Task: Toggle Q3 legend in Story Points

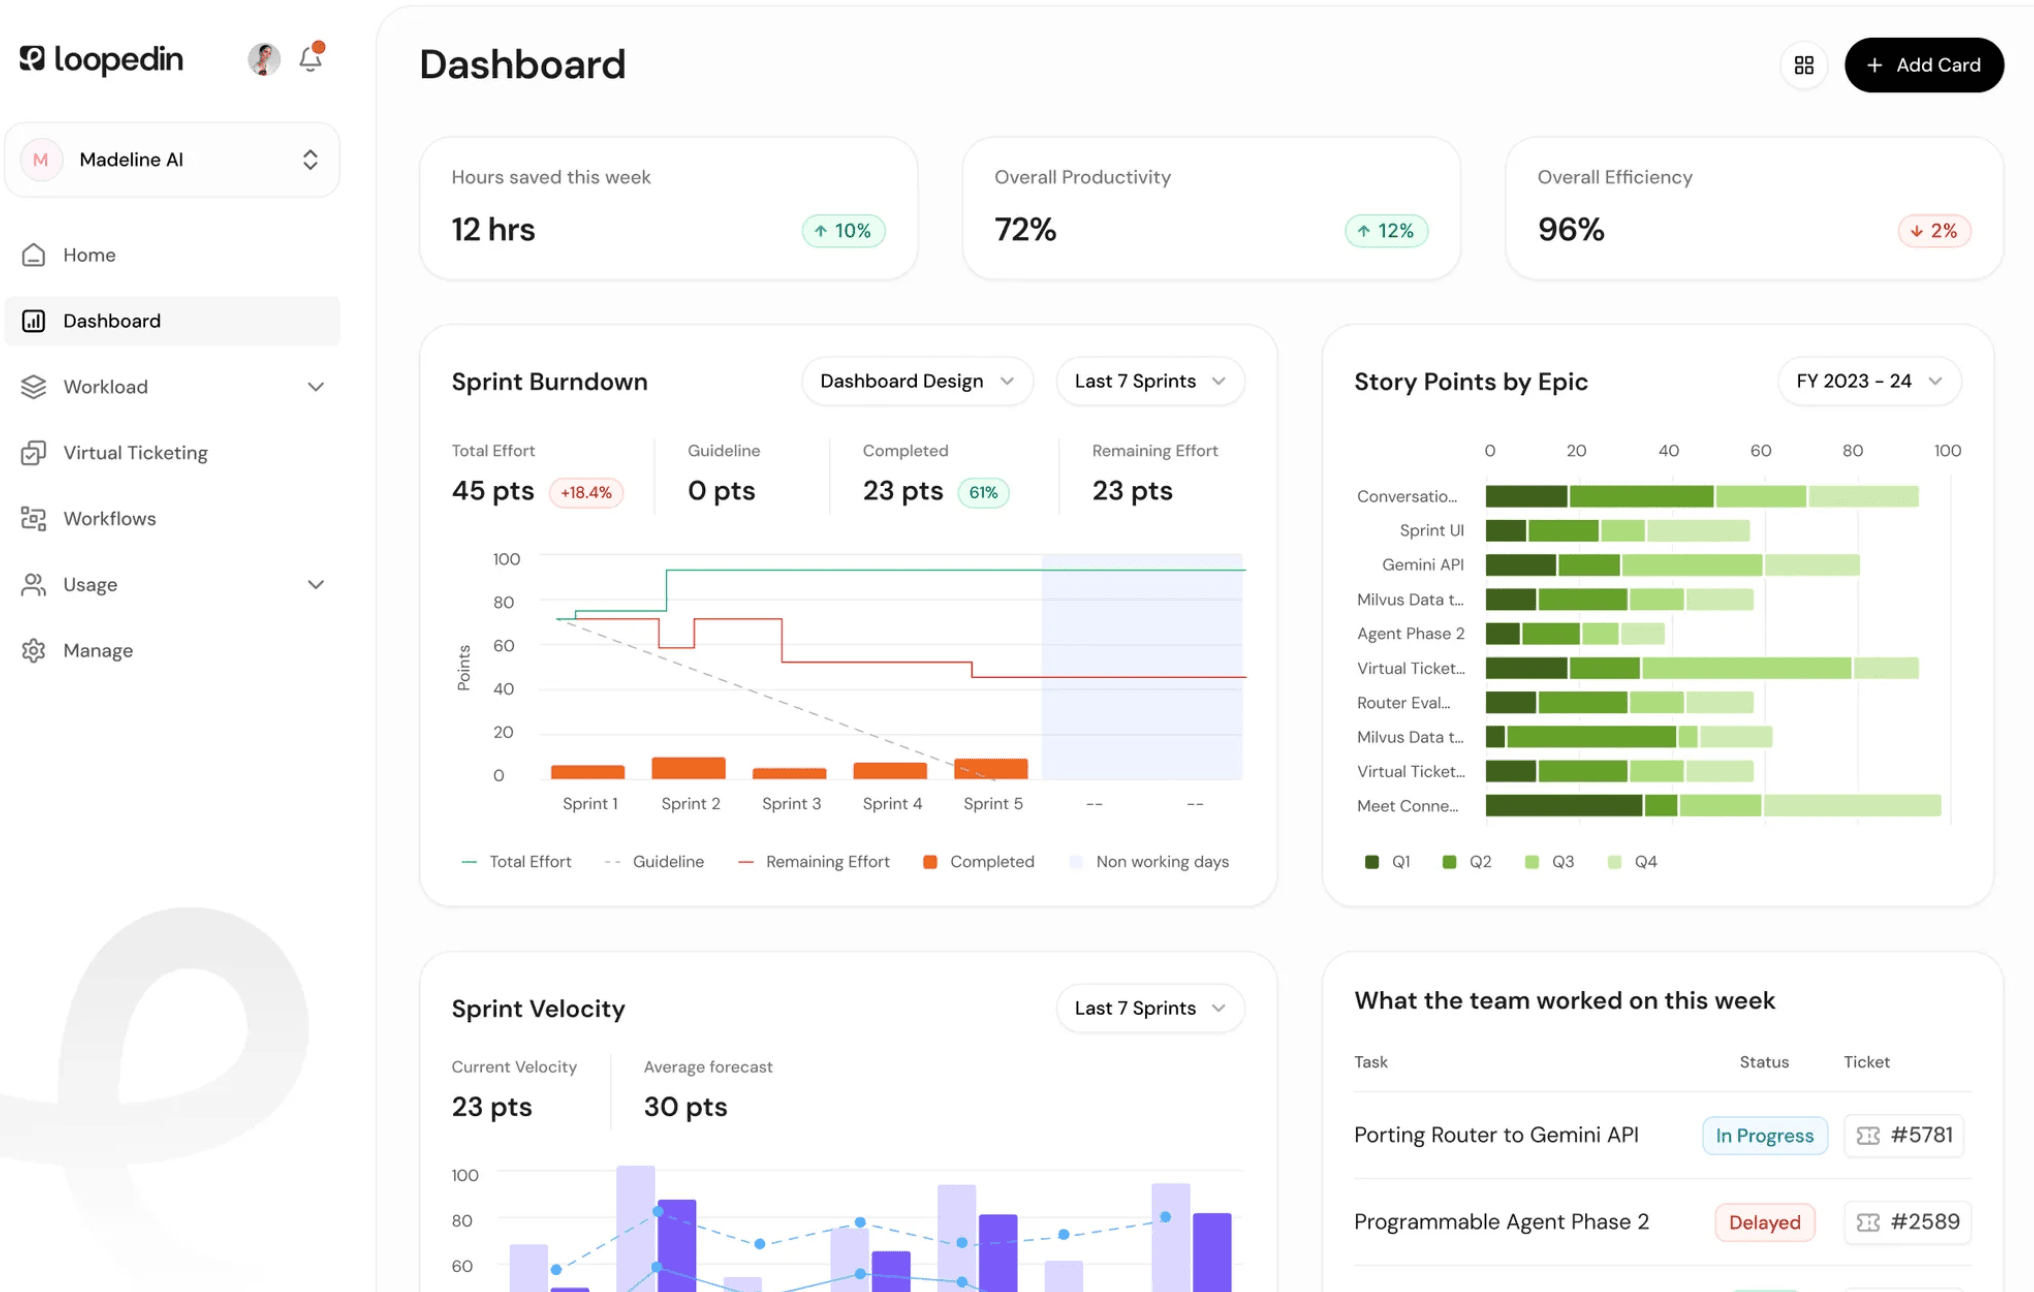Action: [x=1549, y=862]
